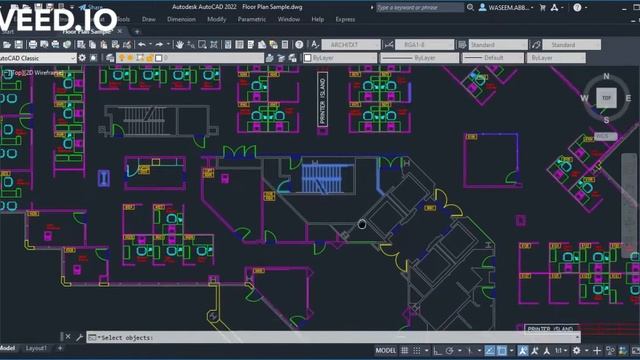Click ViewCube TOP face
Screen dimensions: 640x360
[x=607, y=98]
